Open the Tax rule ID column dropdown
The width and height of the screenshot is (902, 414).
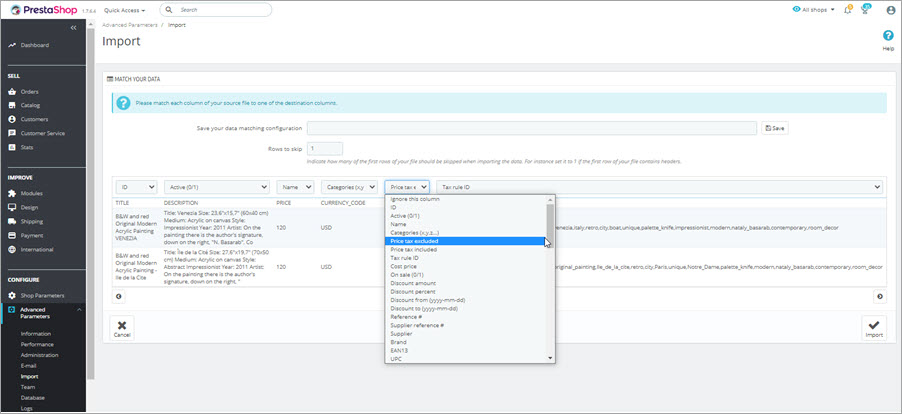[659, 187]
